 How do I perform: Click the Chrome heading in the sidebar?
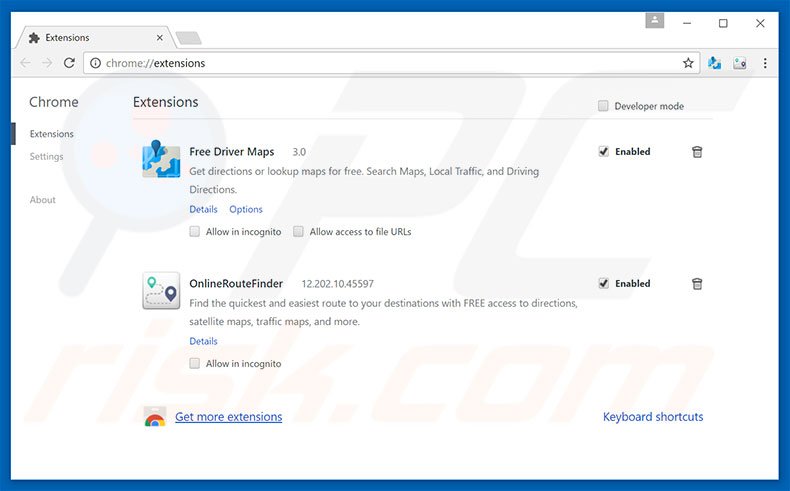53,102
